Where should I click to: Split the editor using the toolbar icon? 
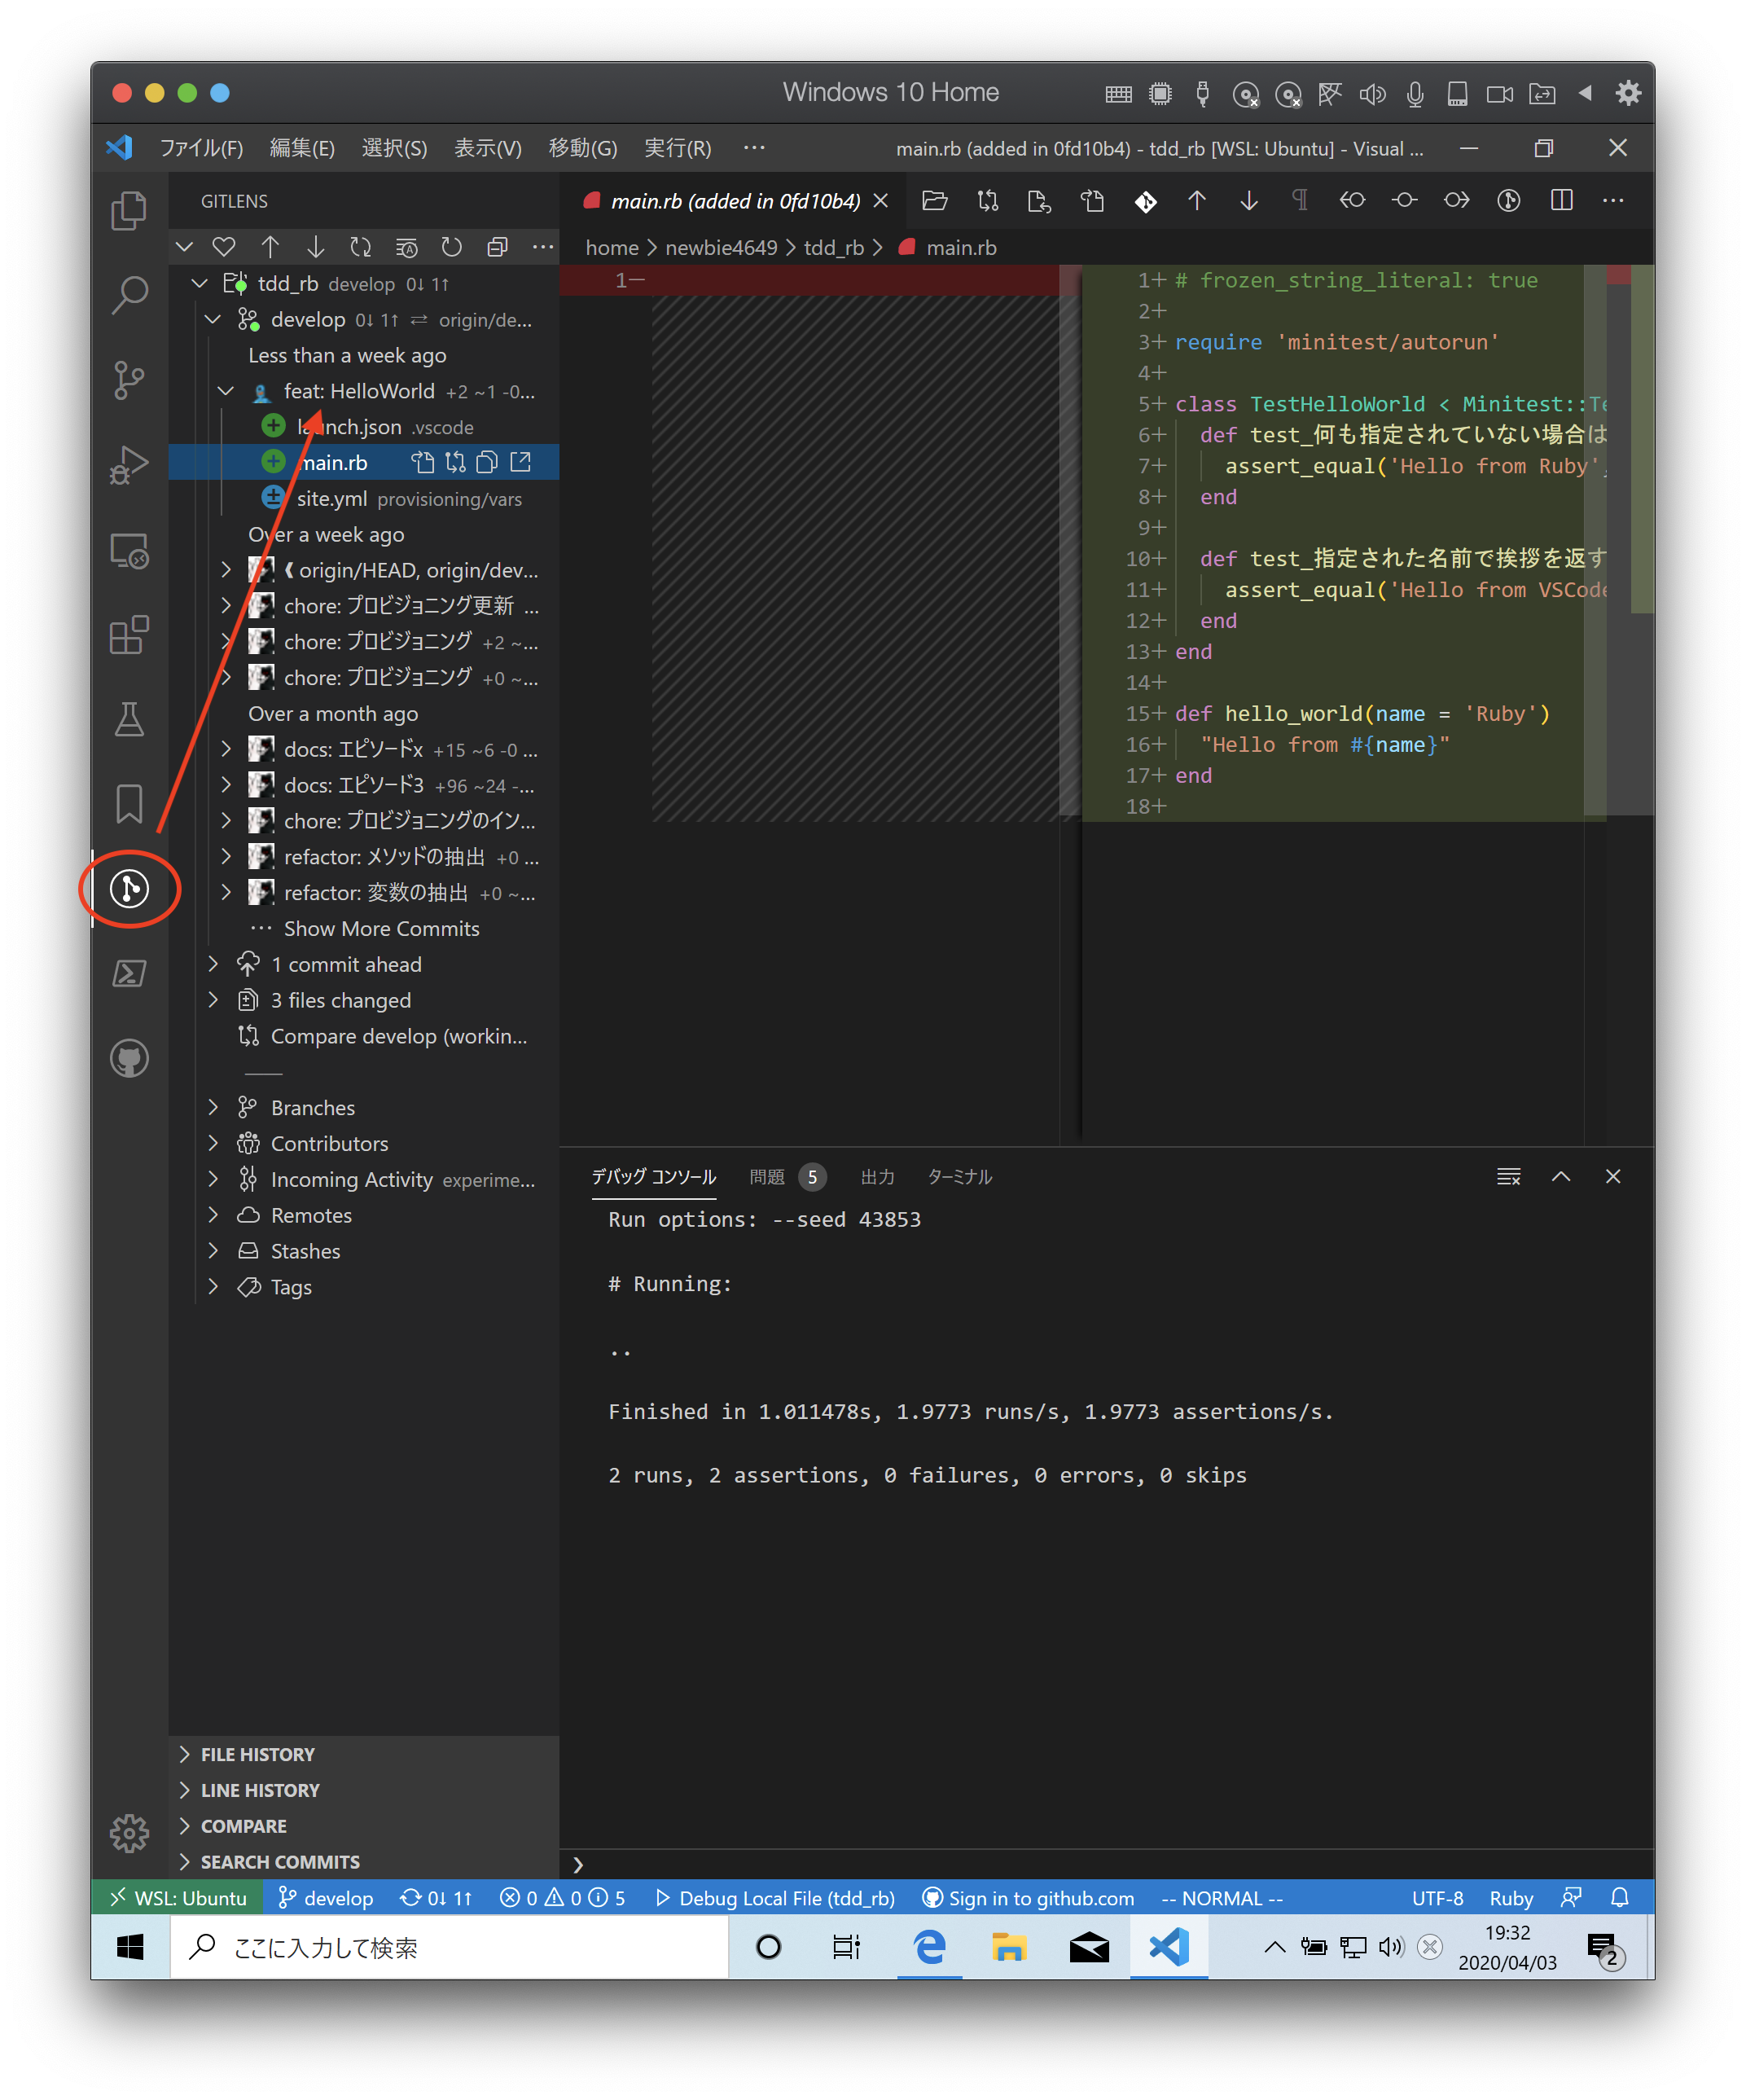pos(1560,200)
